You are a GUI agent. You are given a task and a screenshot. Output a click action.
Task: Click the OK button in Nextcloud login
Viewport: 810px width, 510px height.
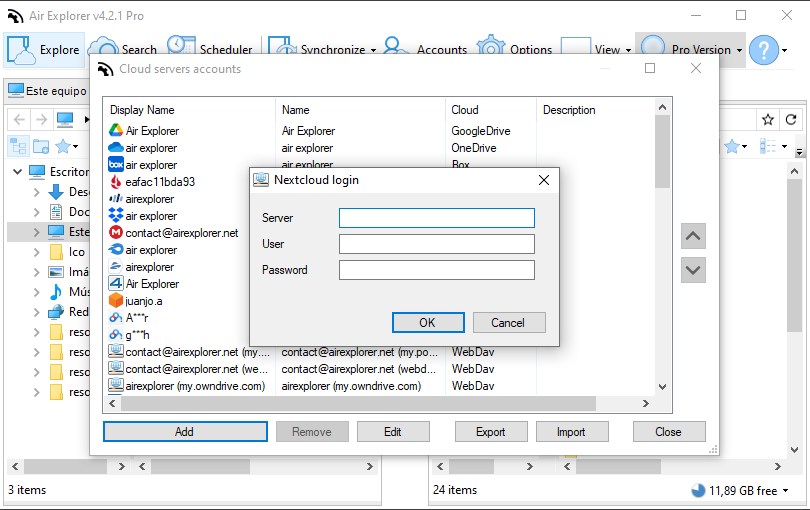[x=428, y=322]
